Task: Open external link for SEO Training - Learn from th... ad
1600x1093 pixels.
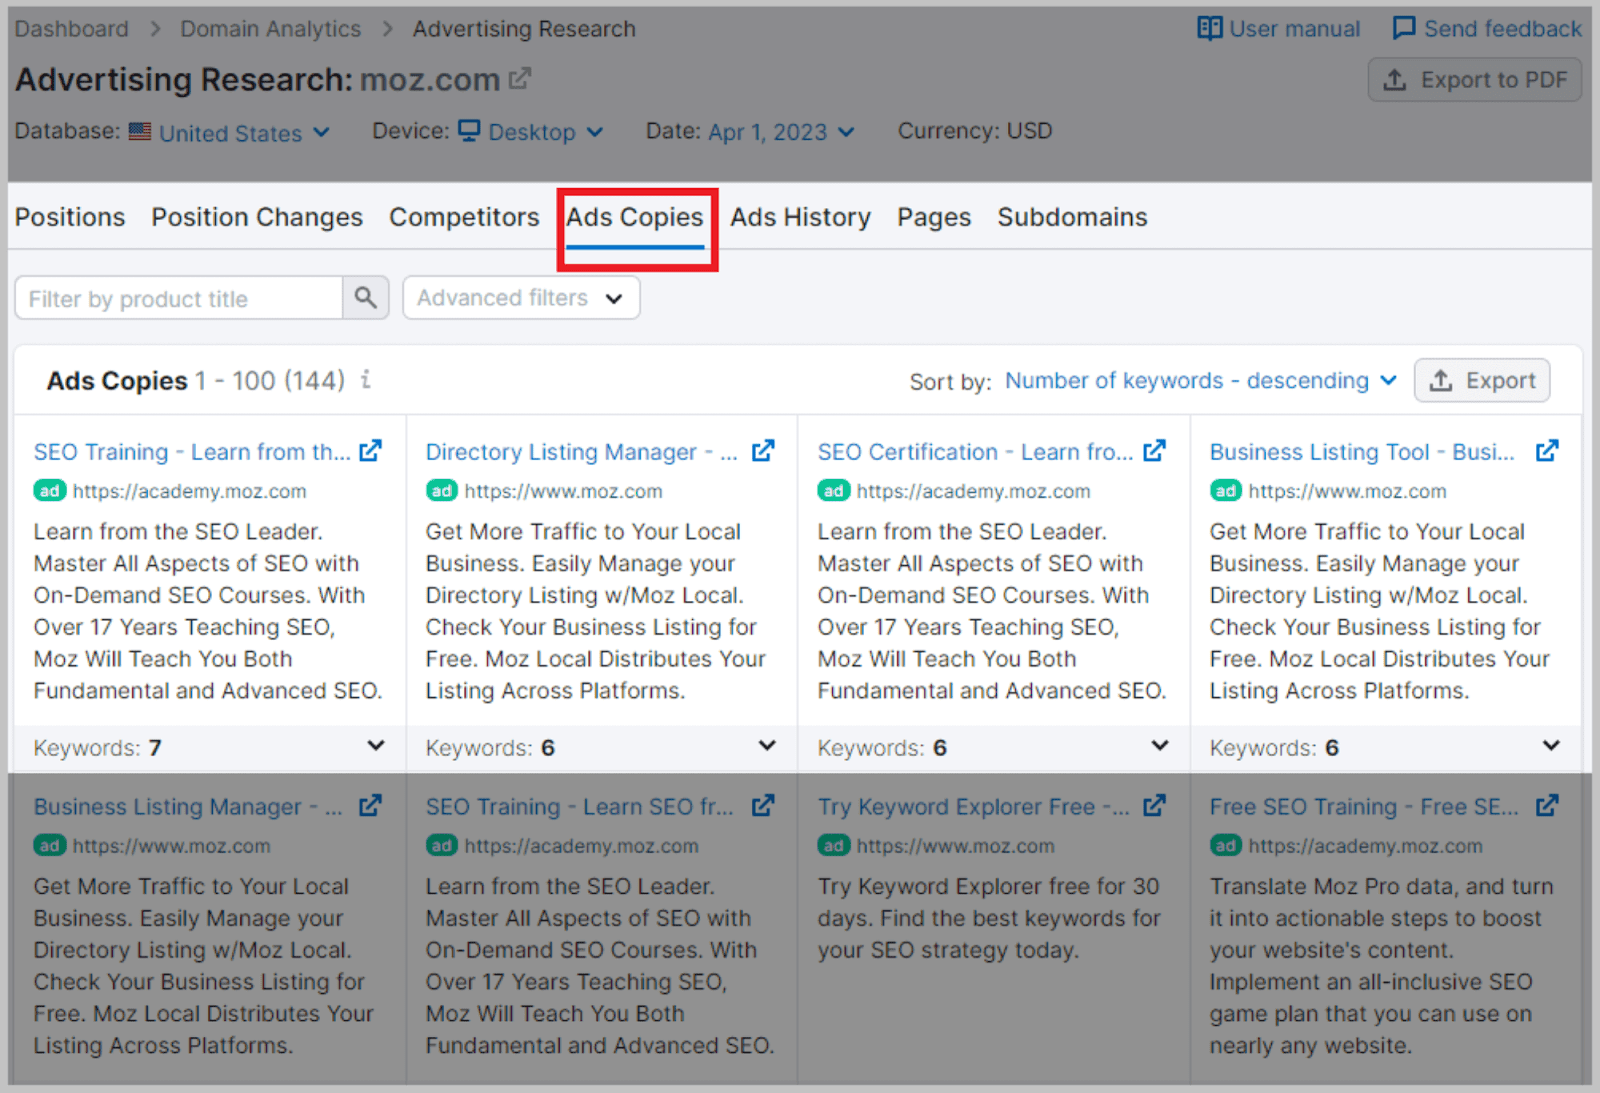Action: (x=370, y=451)
